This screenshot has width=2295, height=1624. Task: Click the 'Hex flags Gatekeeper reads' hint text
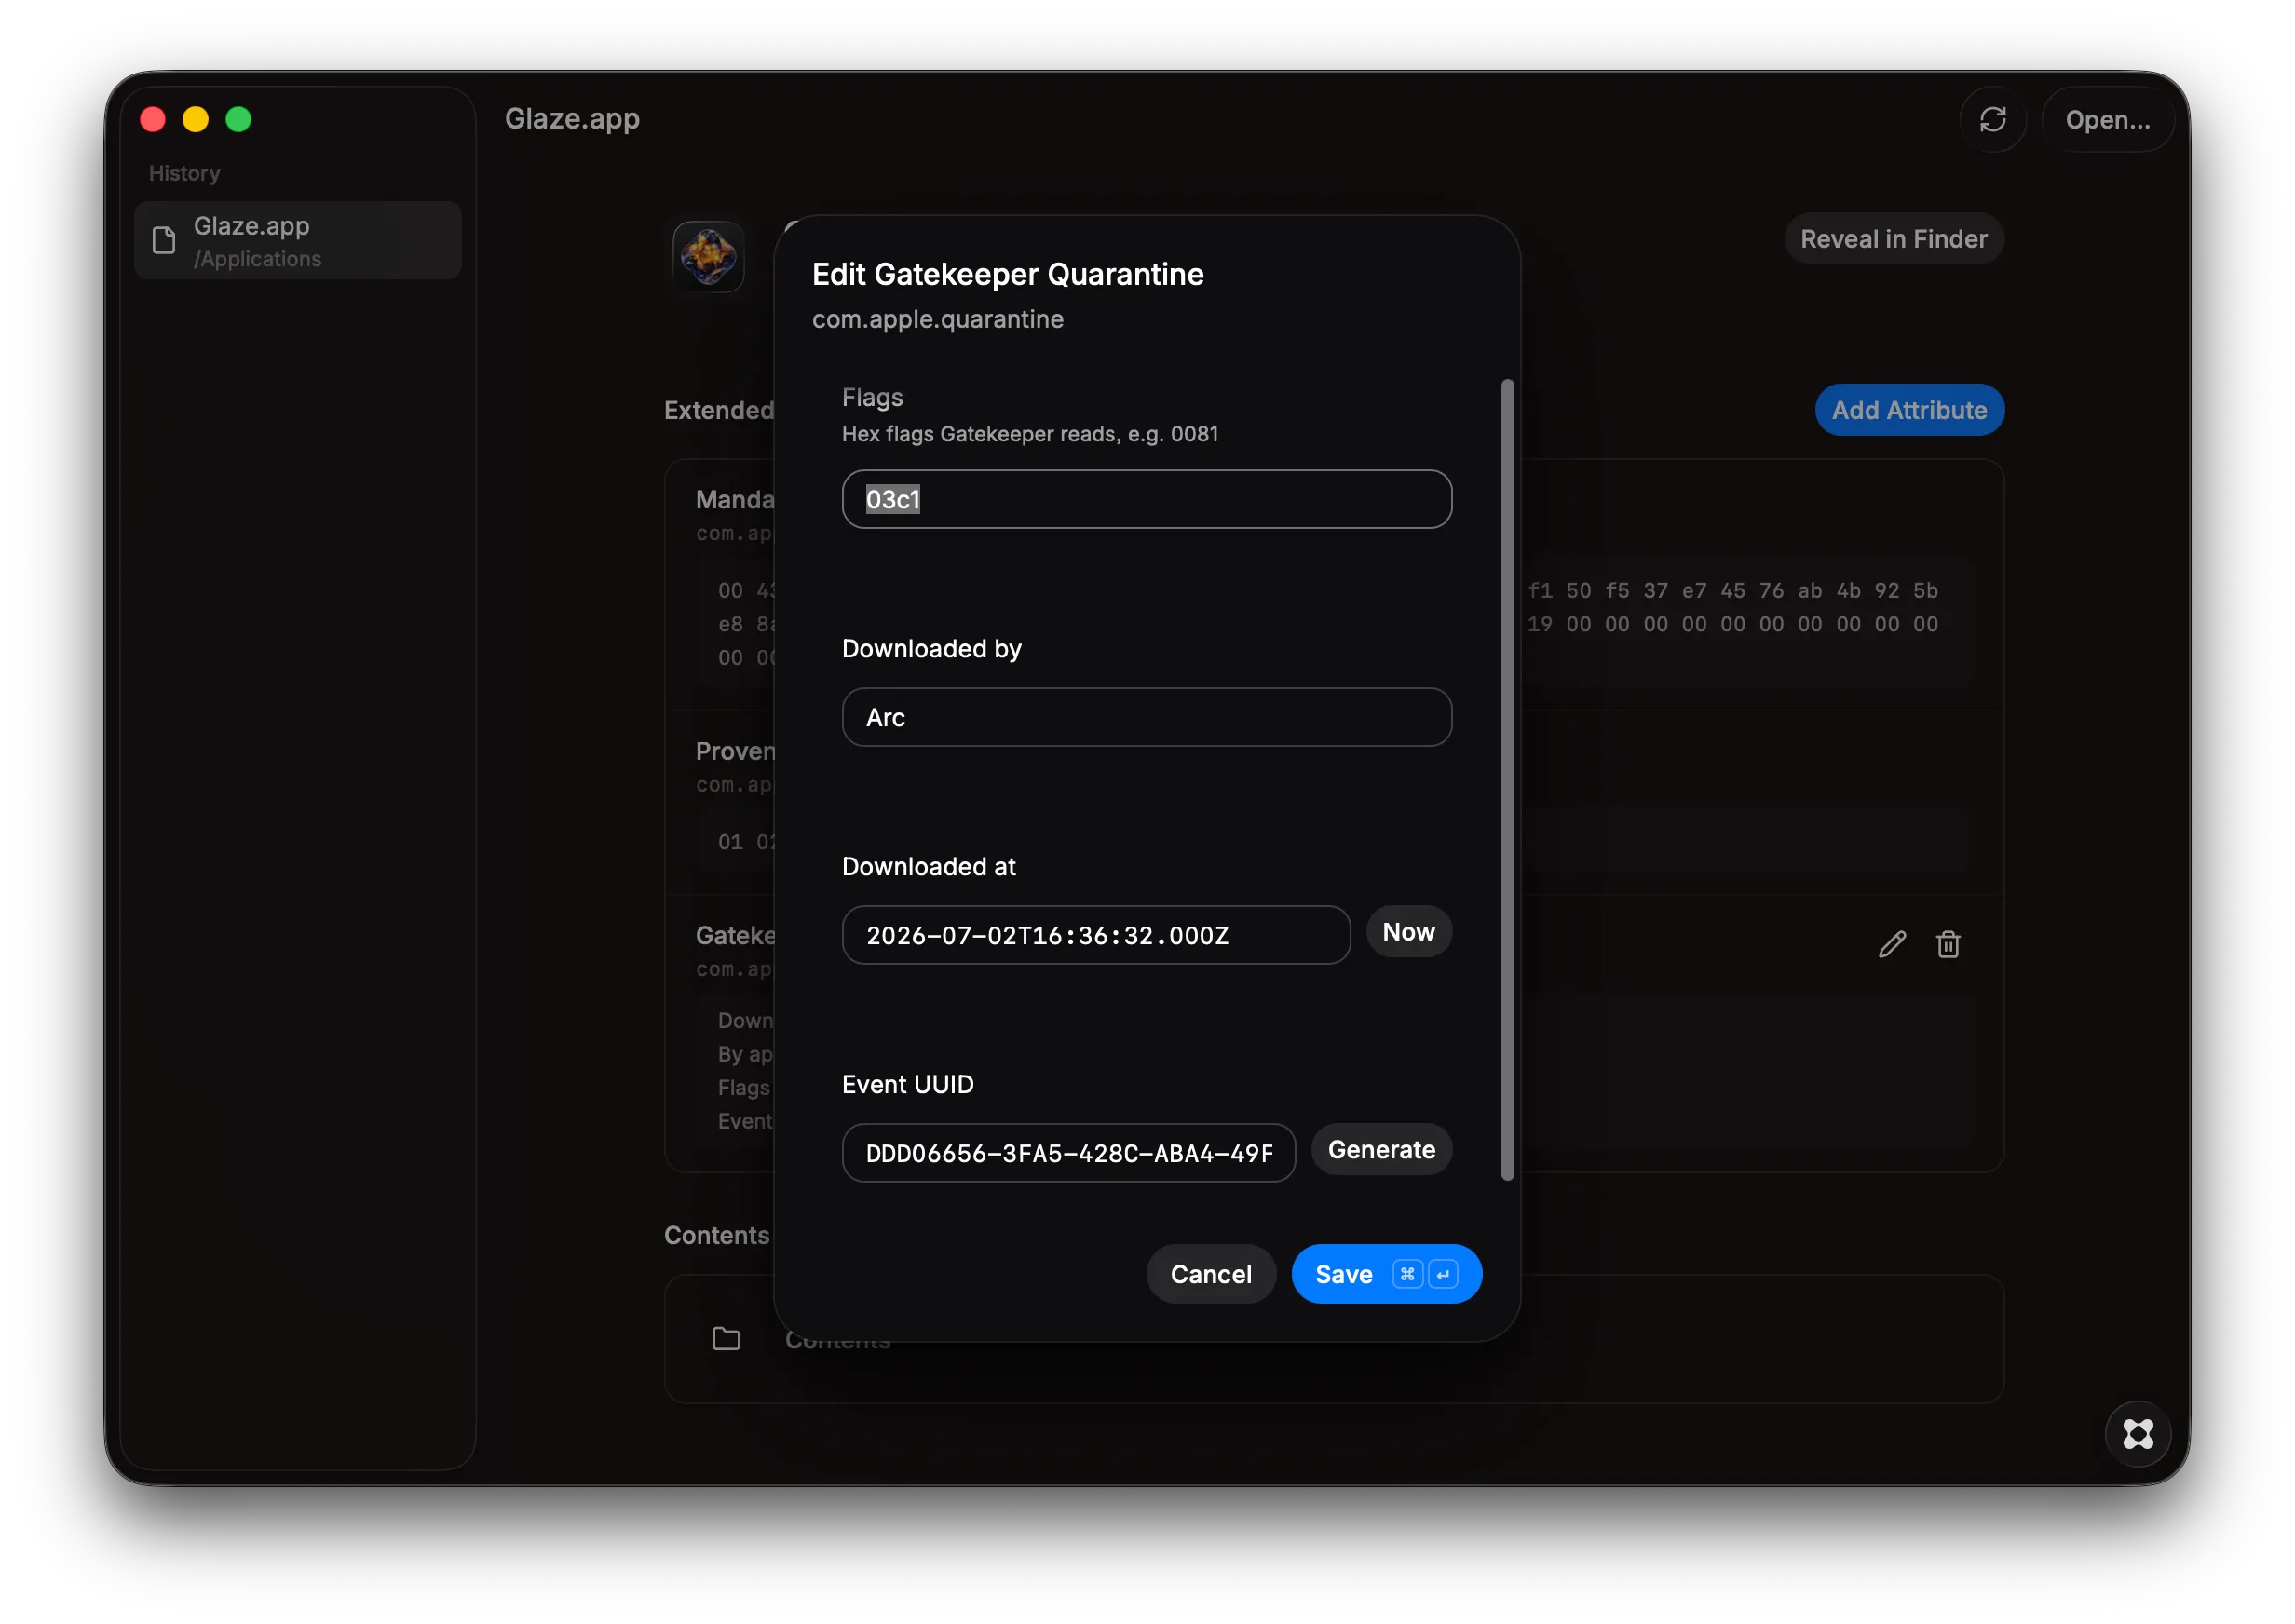click(1030, 434)
